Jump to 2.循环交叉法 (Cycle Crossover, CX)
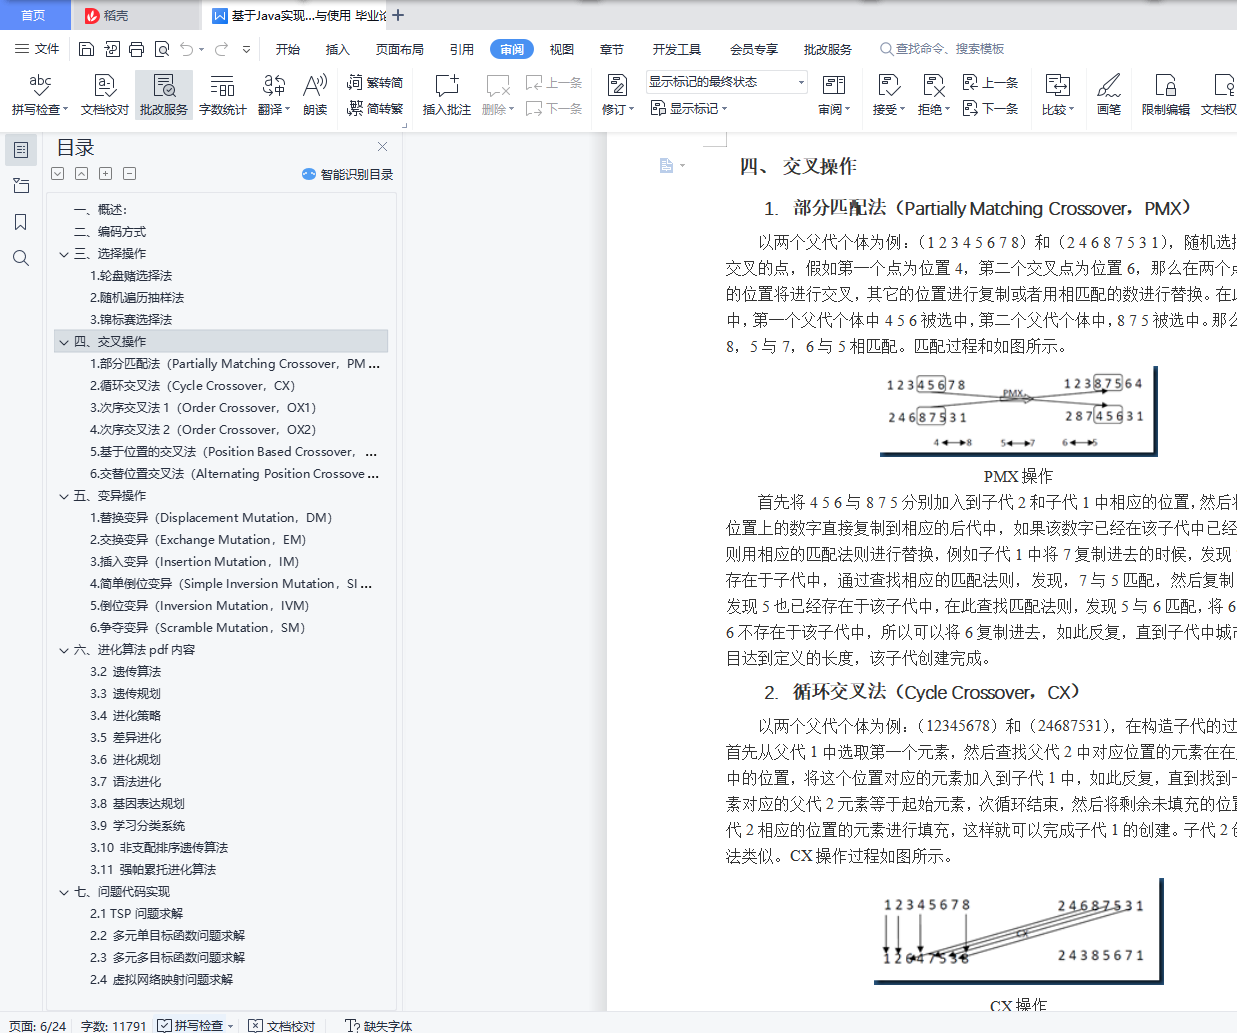 [x=193, y=386]
